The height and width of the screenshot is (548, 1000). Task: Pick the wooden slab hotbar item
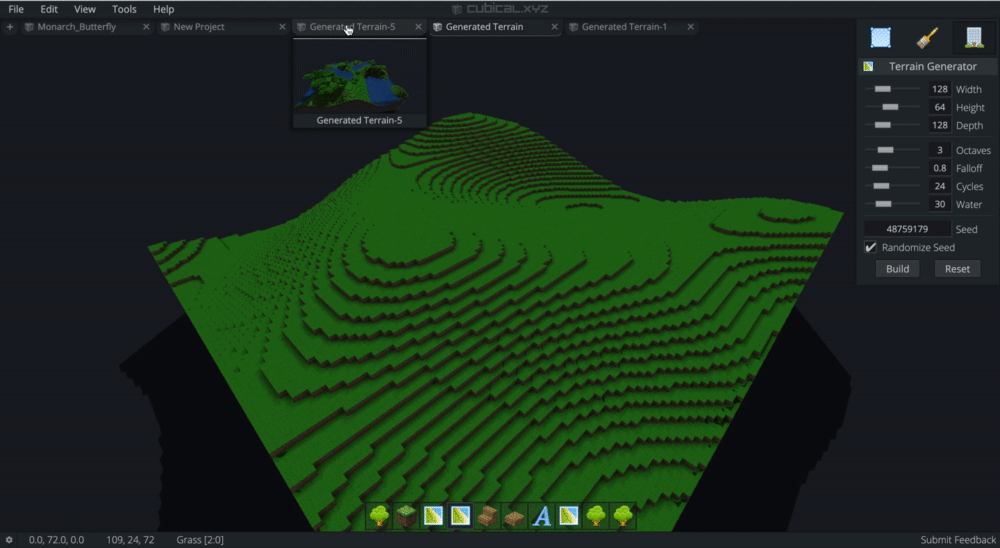[514, 516]
